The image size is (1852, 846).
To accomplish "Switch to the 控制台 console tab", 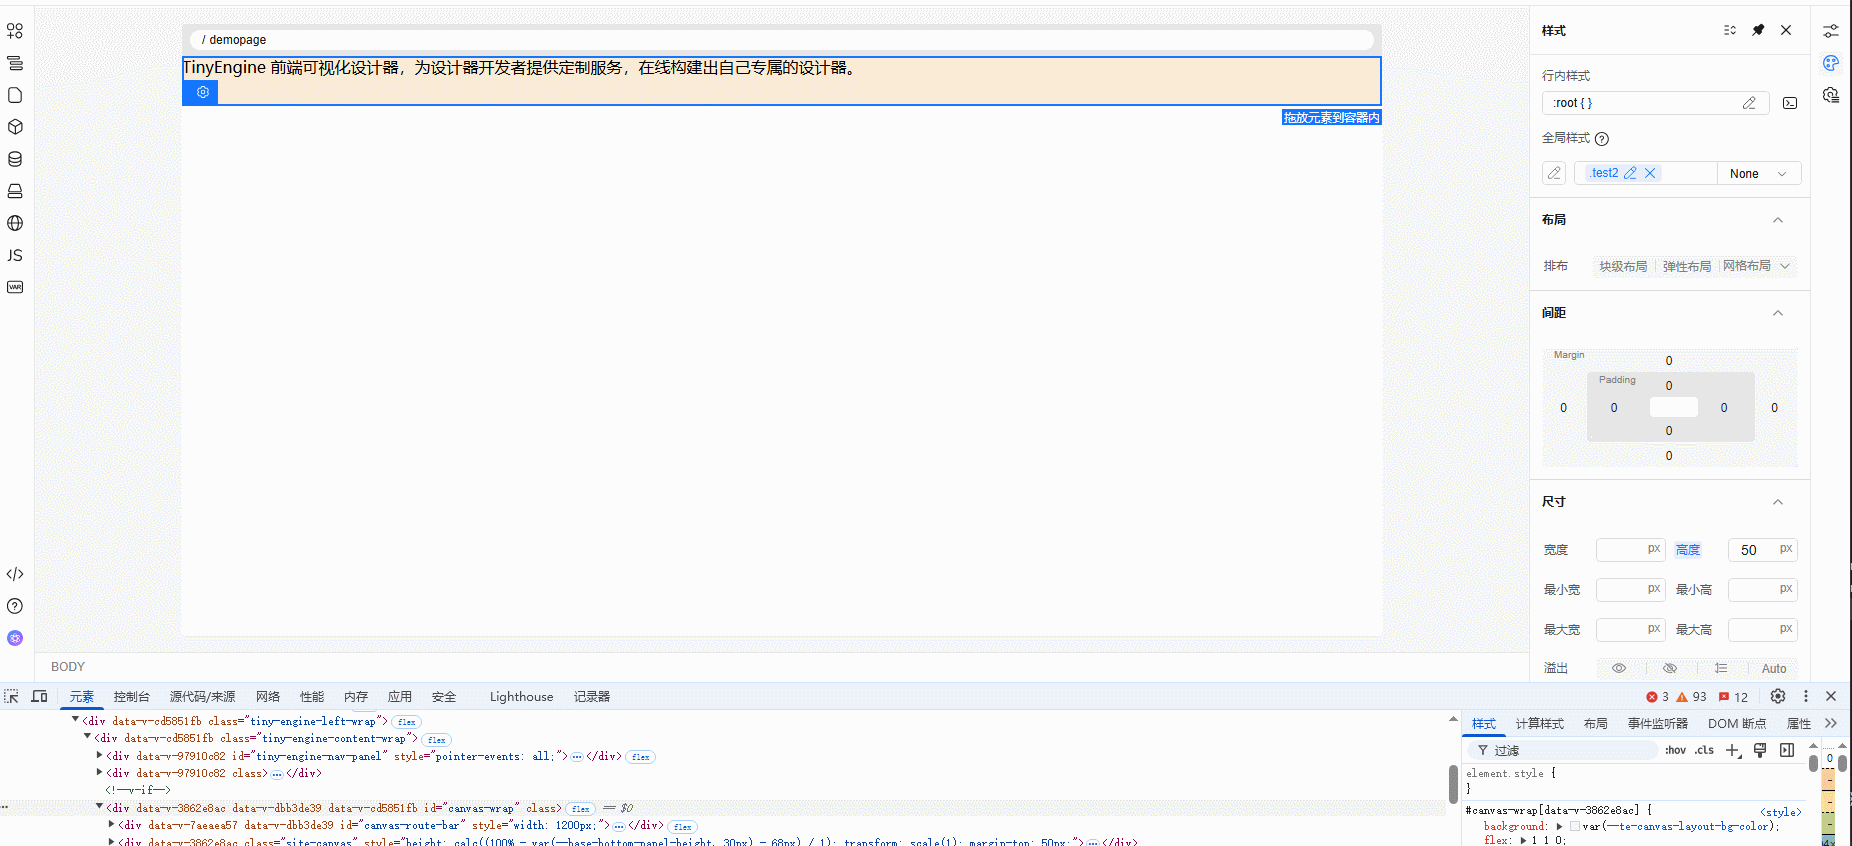I will pos(131,697).
